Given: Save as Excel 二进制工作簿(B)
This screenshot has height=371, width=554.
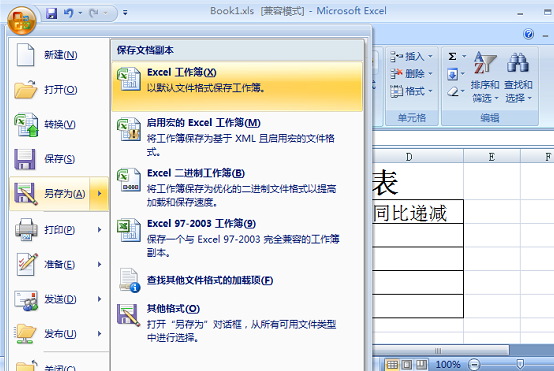Looking at the screenshot, I should click(237, 188).
